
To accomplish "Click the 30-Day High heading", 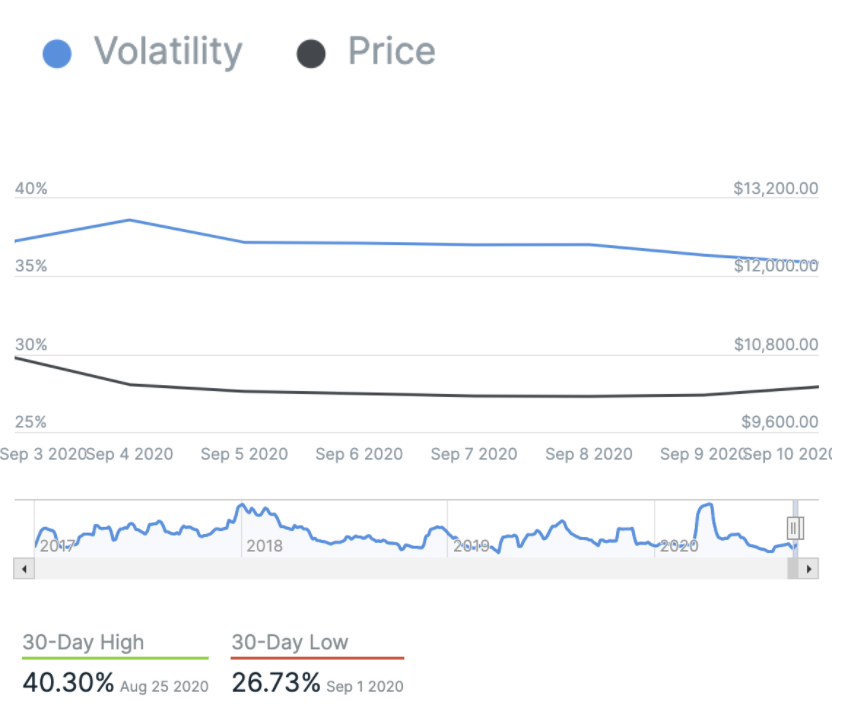I will point(83,642).
